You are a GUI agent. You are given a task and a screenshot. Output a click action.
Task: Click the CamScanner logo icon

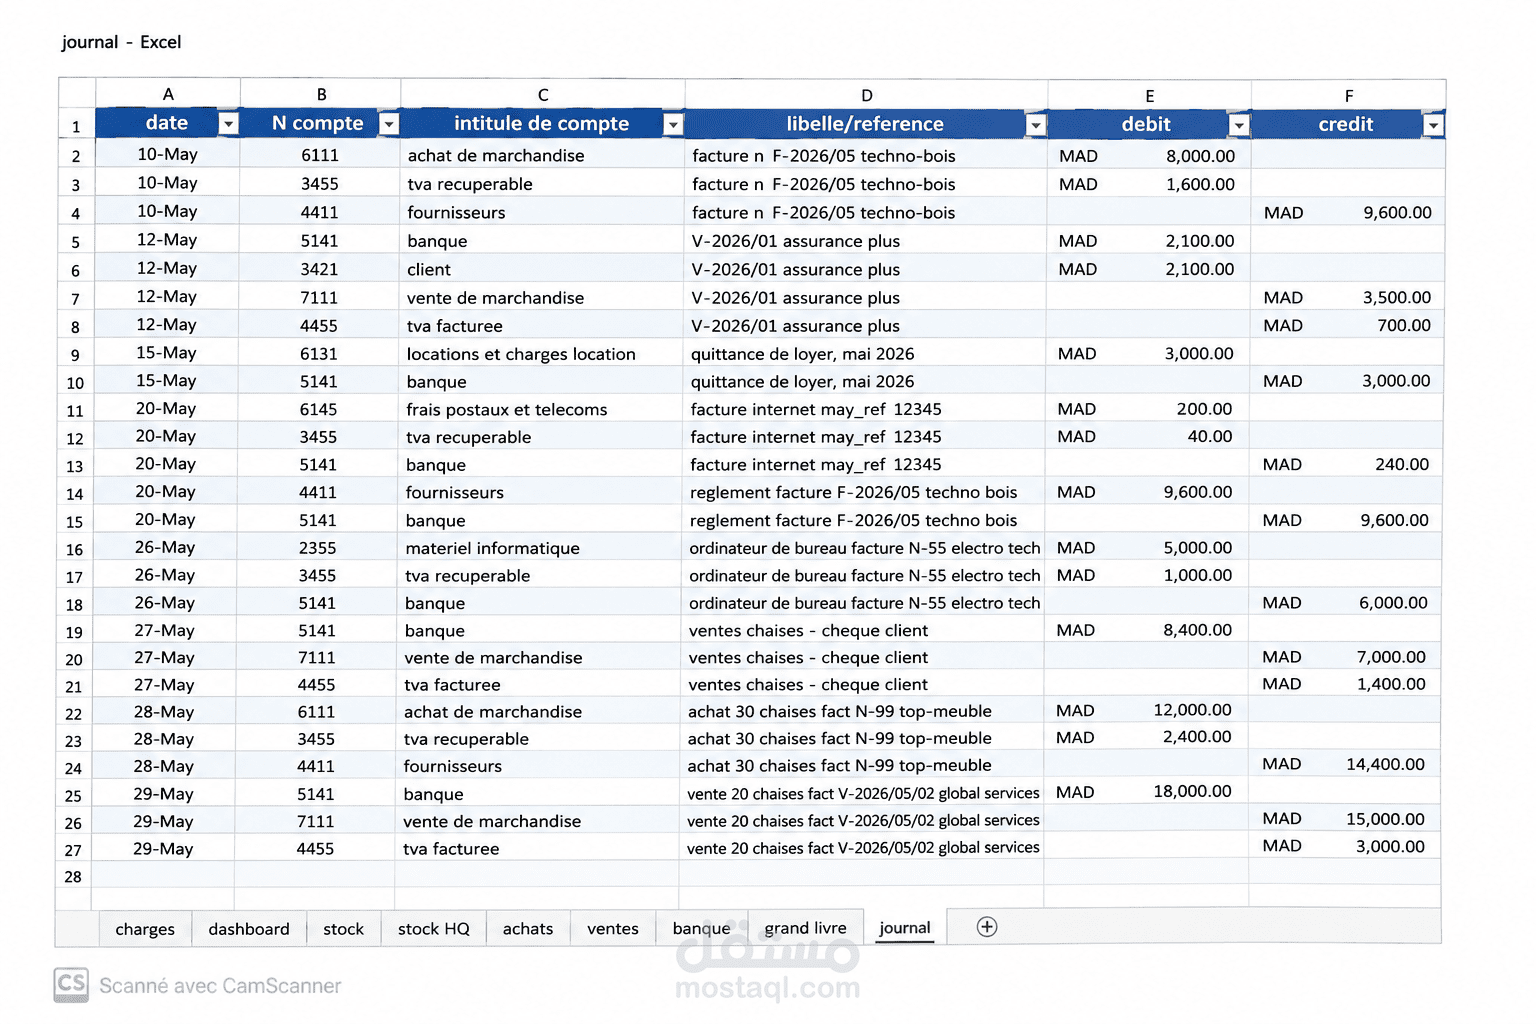click(71, 985)
